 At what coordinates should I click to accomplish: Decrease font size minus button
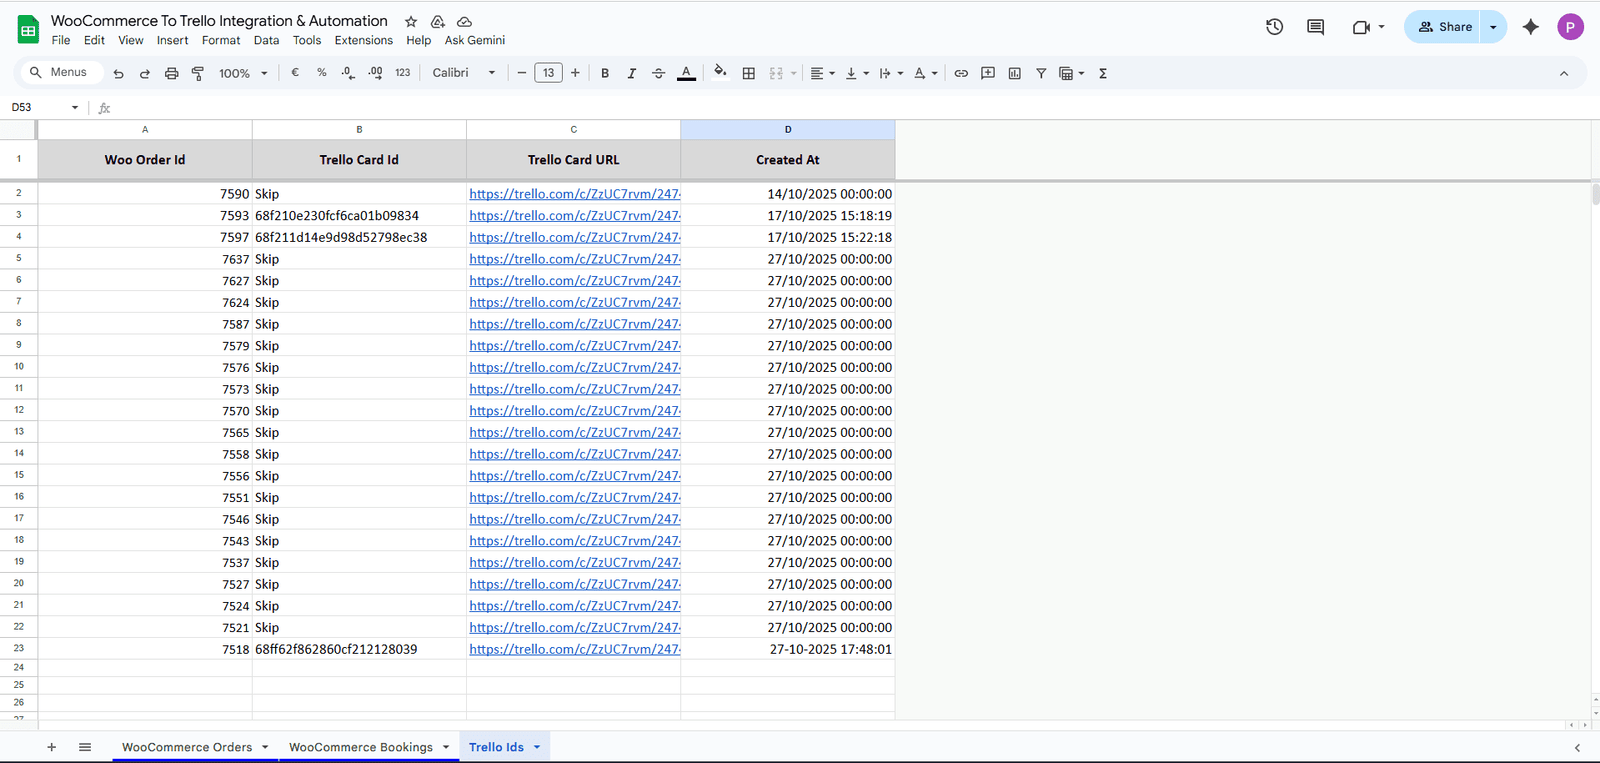click(x=521, y=73)
